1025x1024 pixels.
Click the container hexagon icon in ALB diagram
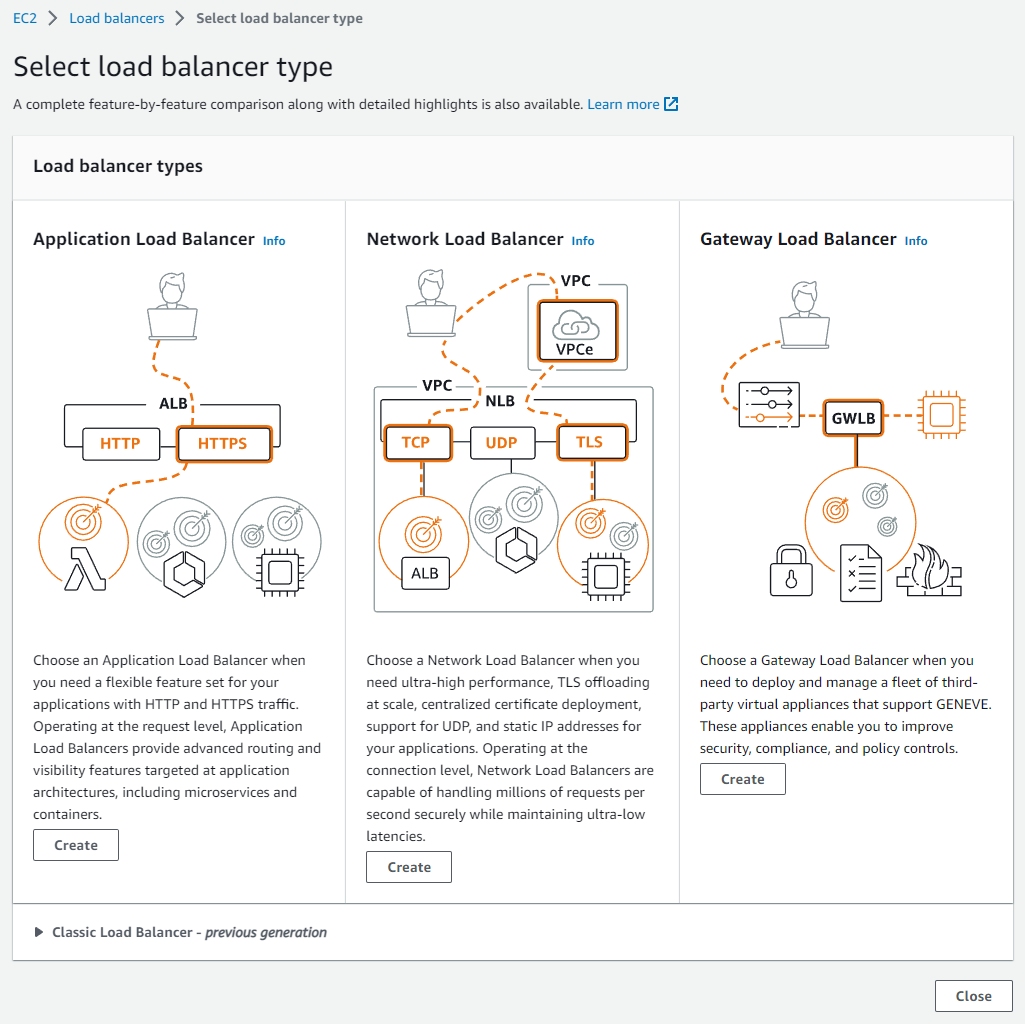[x=184, y=573]
